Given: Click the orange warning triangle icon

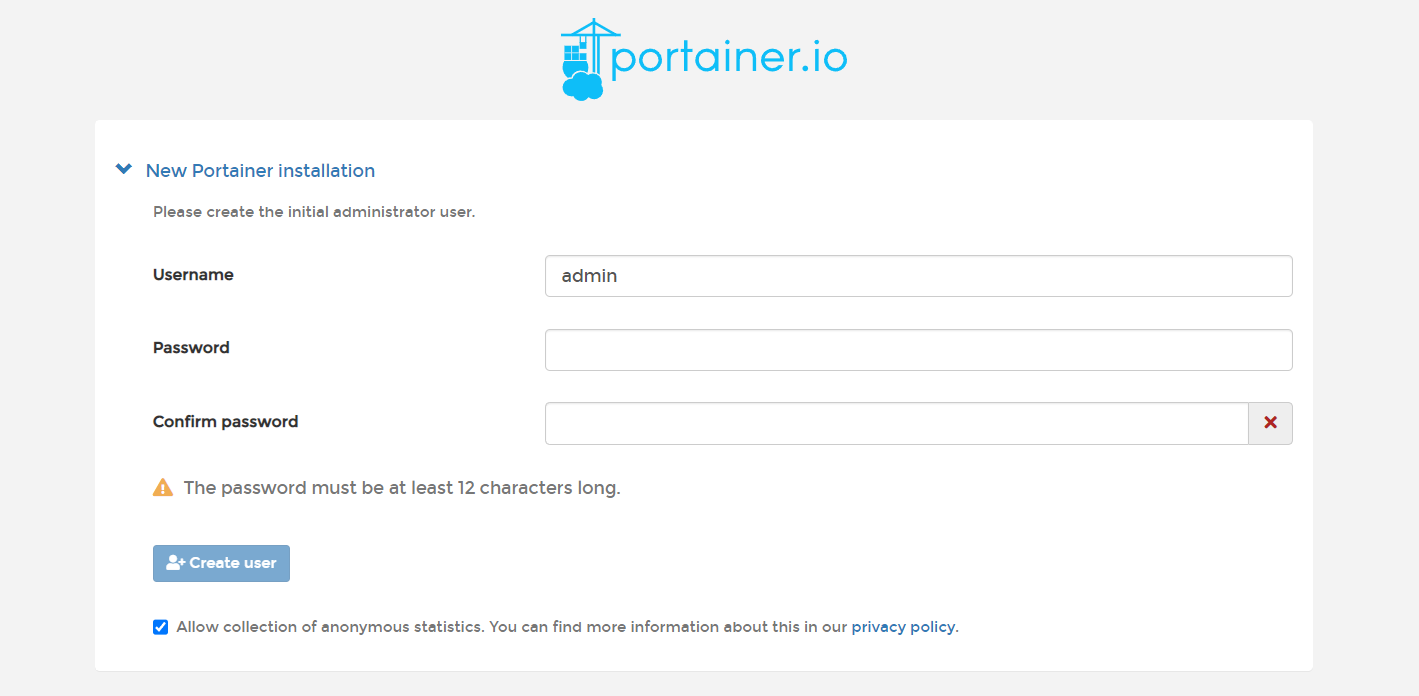Looking at the screenshot, I should click(163, 488).
